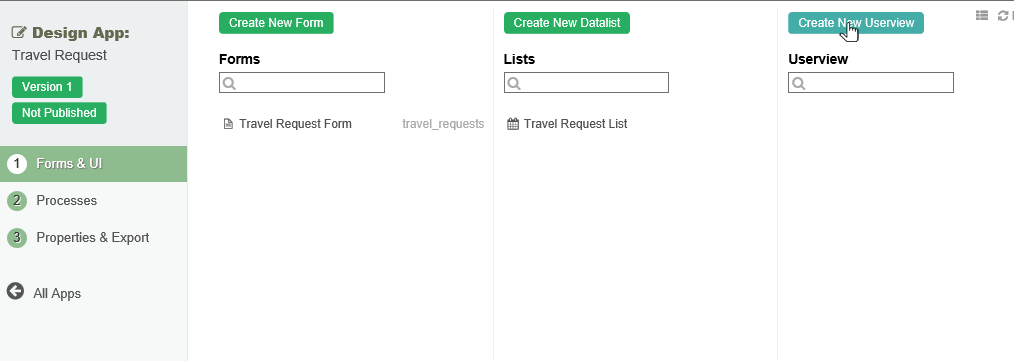Click the number 2 circle beside Processes
The height and width of the screenshot is (361, 1014).
(17, 201)
